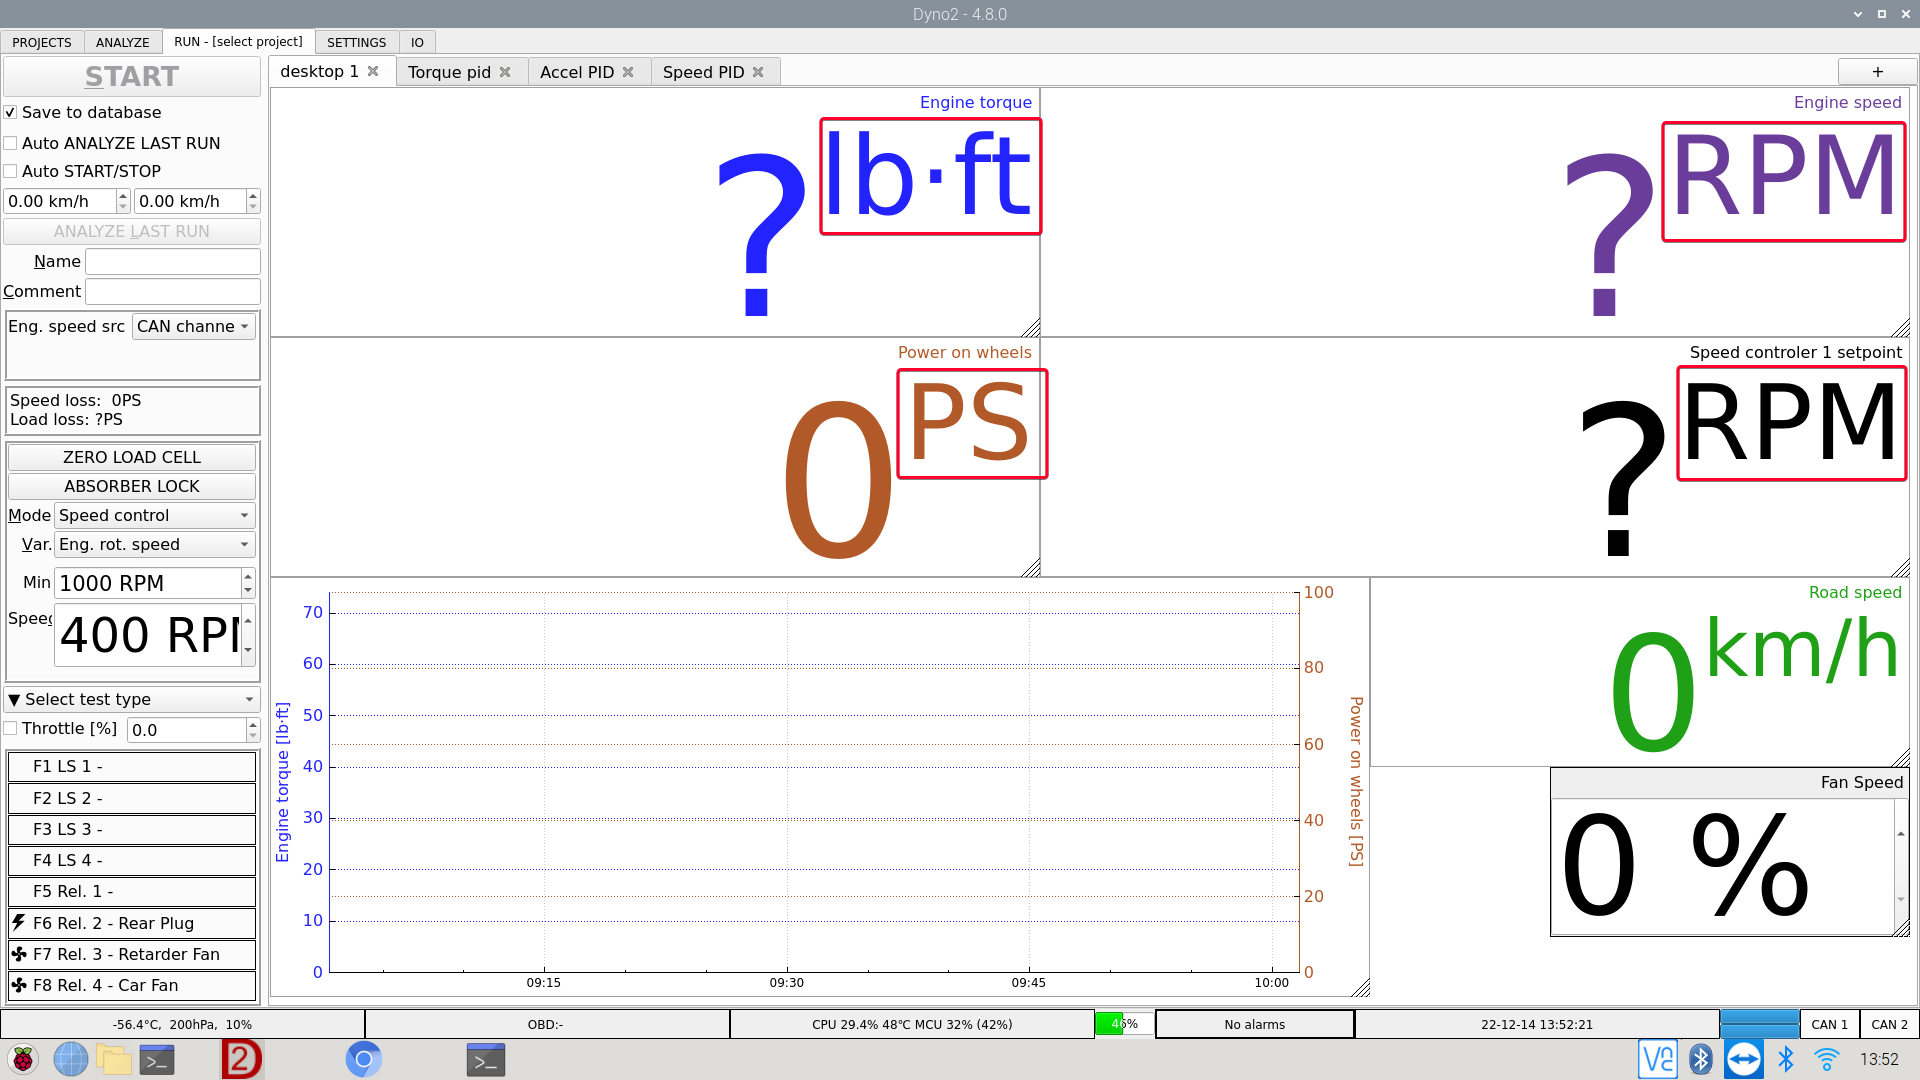The width and height of the screenshot is (1920, 1080).
Task: Click the fan icon beside F8 Car Fan
Action: pyautogui.click(x=20, y=985)
